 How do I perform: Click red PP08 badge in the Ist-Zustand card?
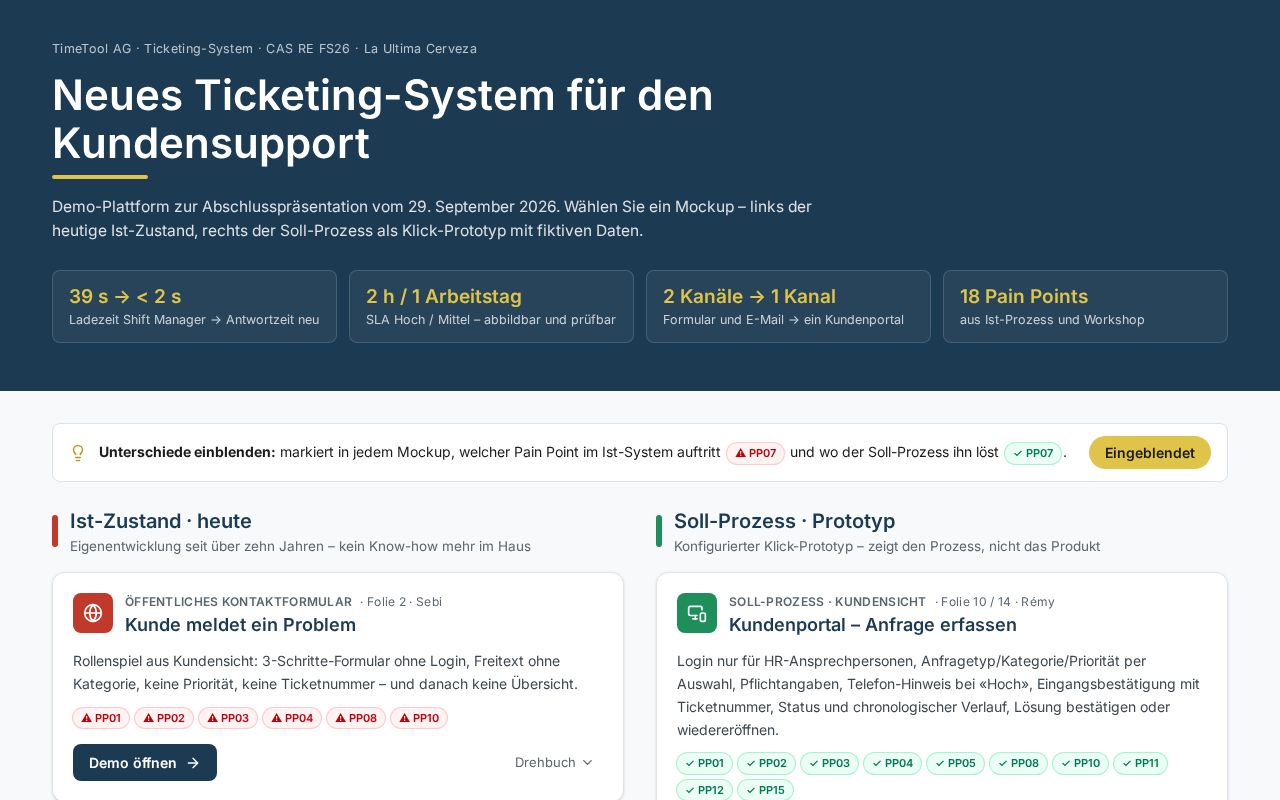pyautogui.click(x=356, y=718)
